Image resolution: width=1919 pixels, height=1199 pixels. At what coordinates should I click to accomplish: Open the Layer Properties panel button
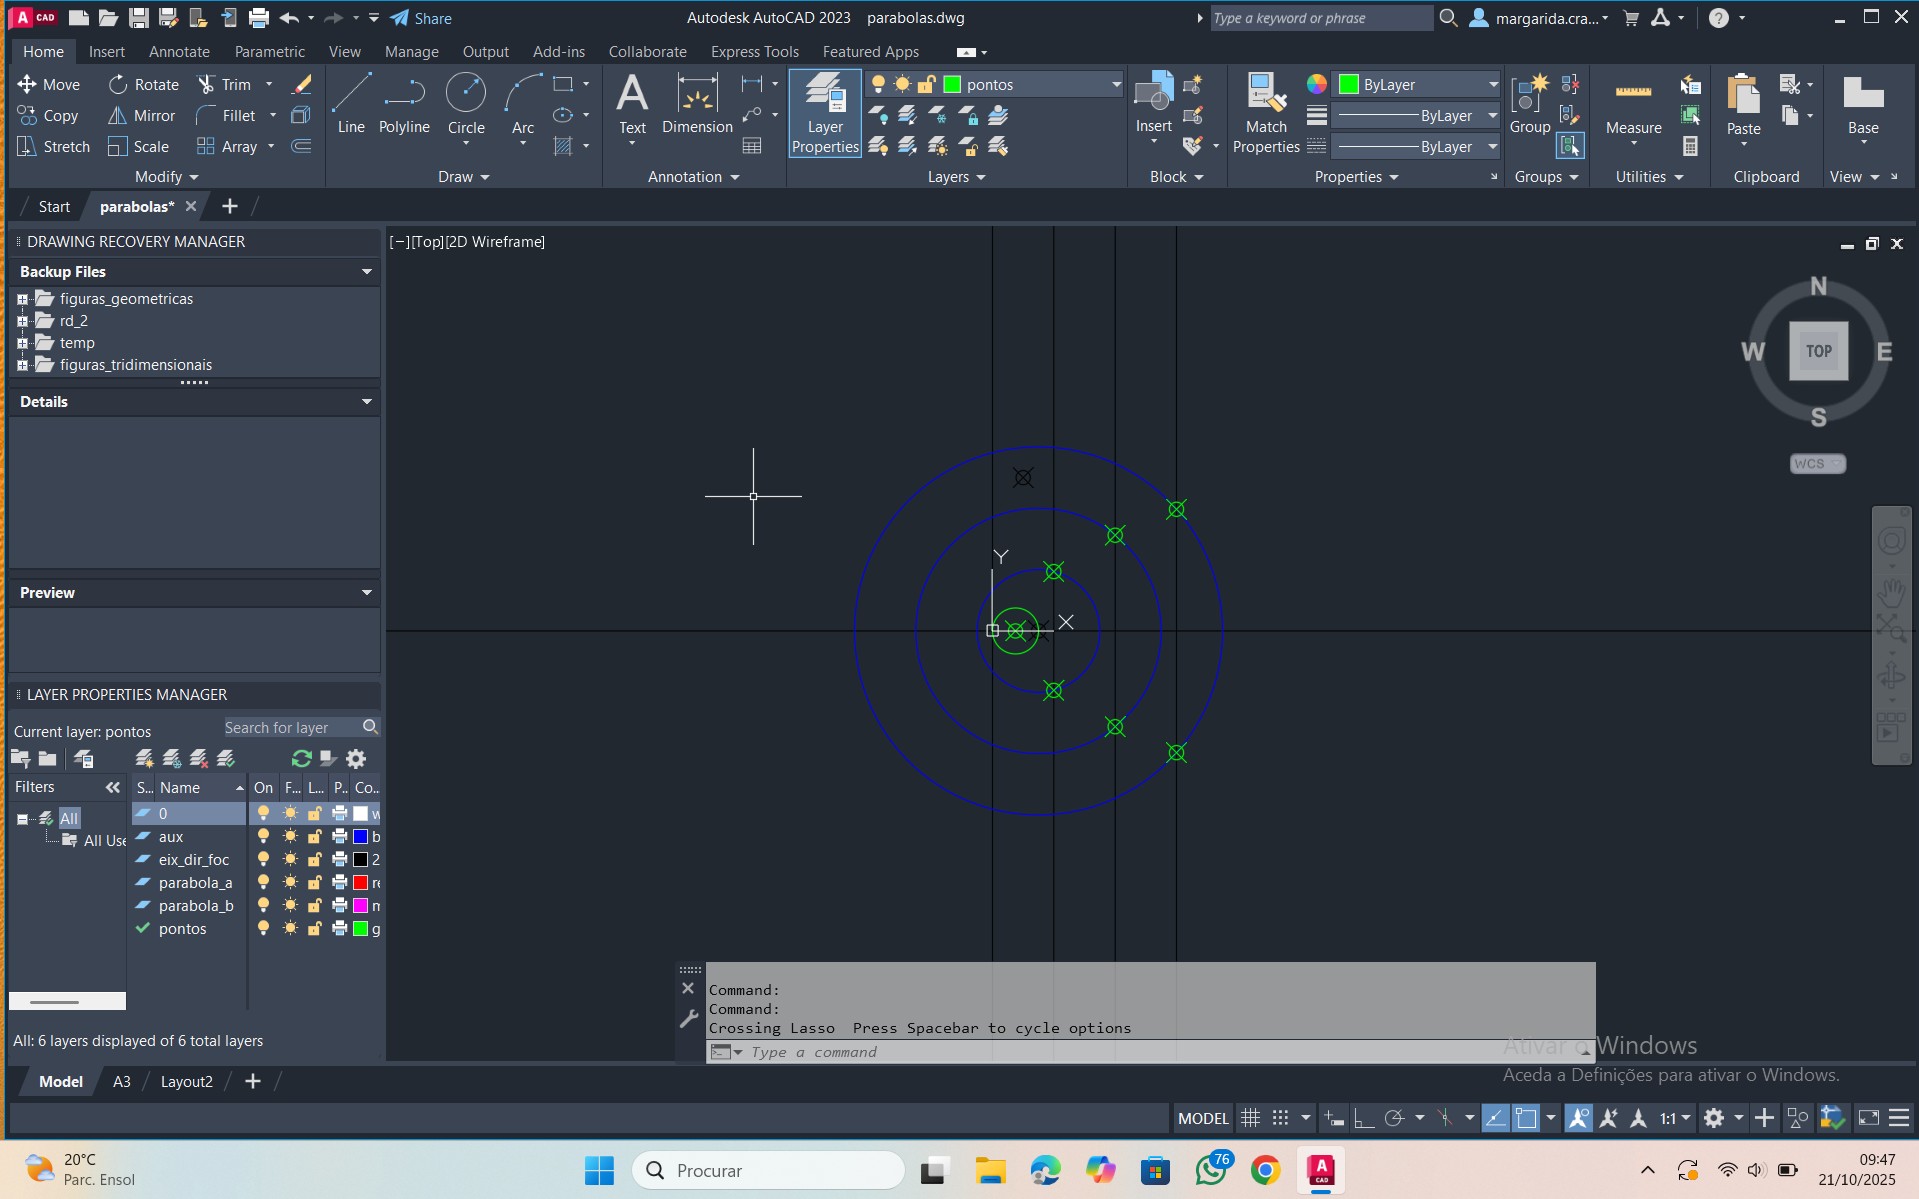[825, 113]
